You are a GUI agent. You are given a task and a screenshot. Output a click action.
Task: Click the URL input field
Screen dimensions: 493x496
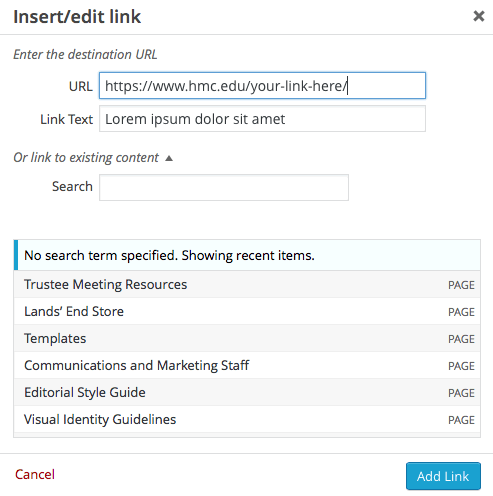(x=262, y=85)
